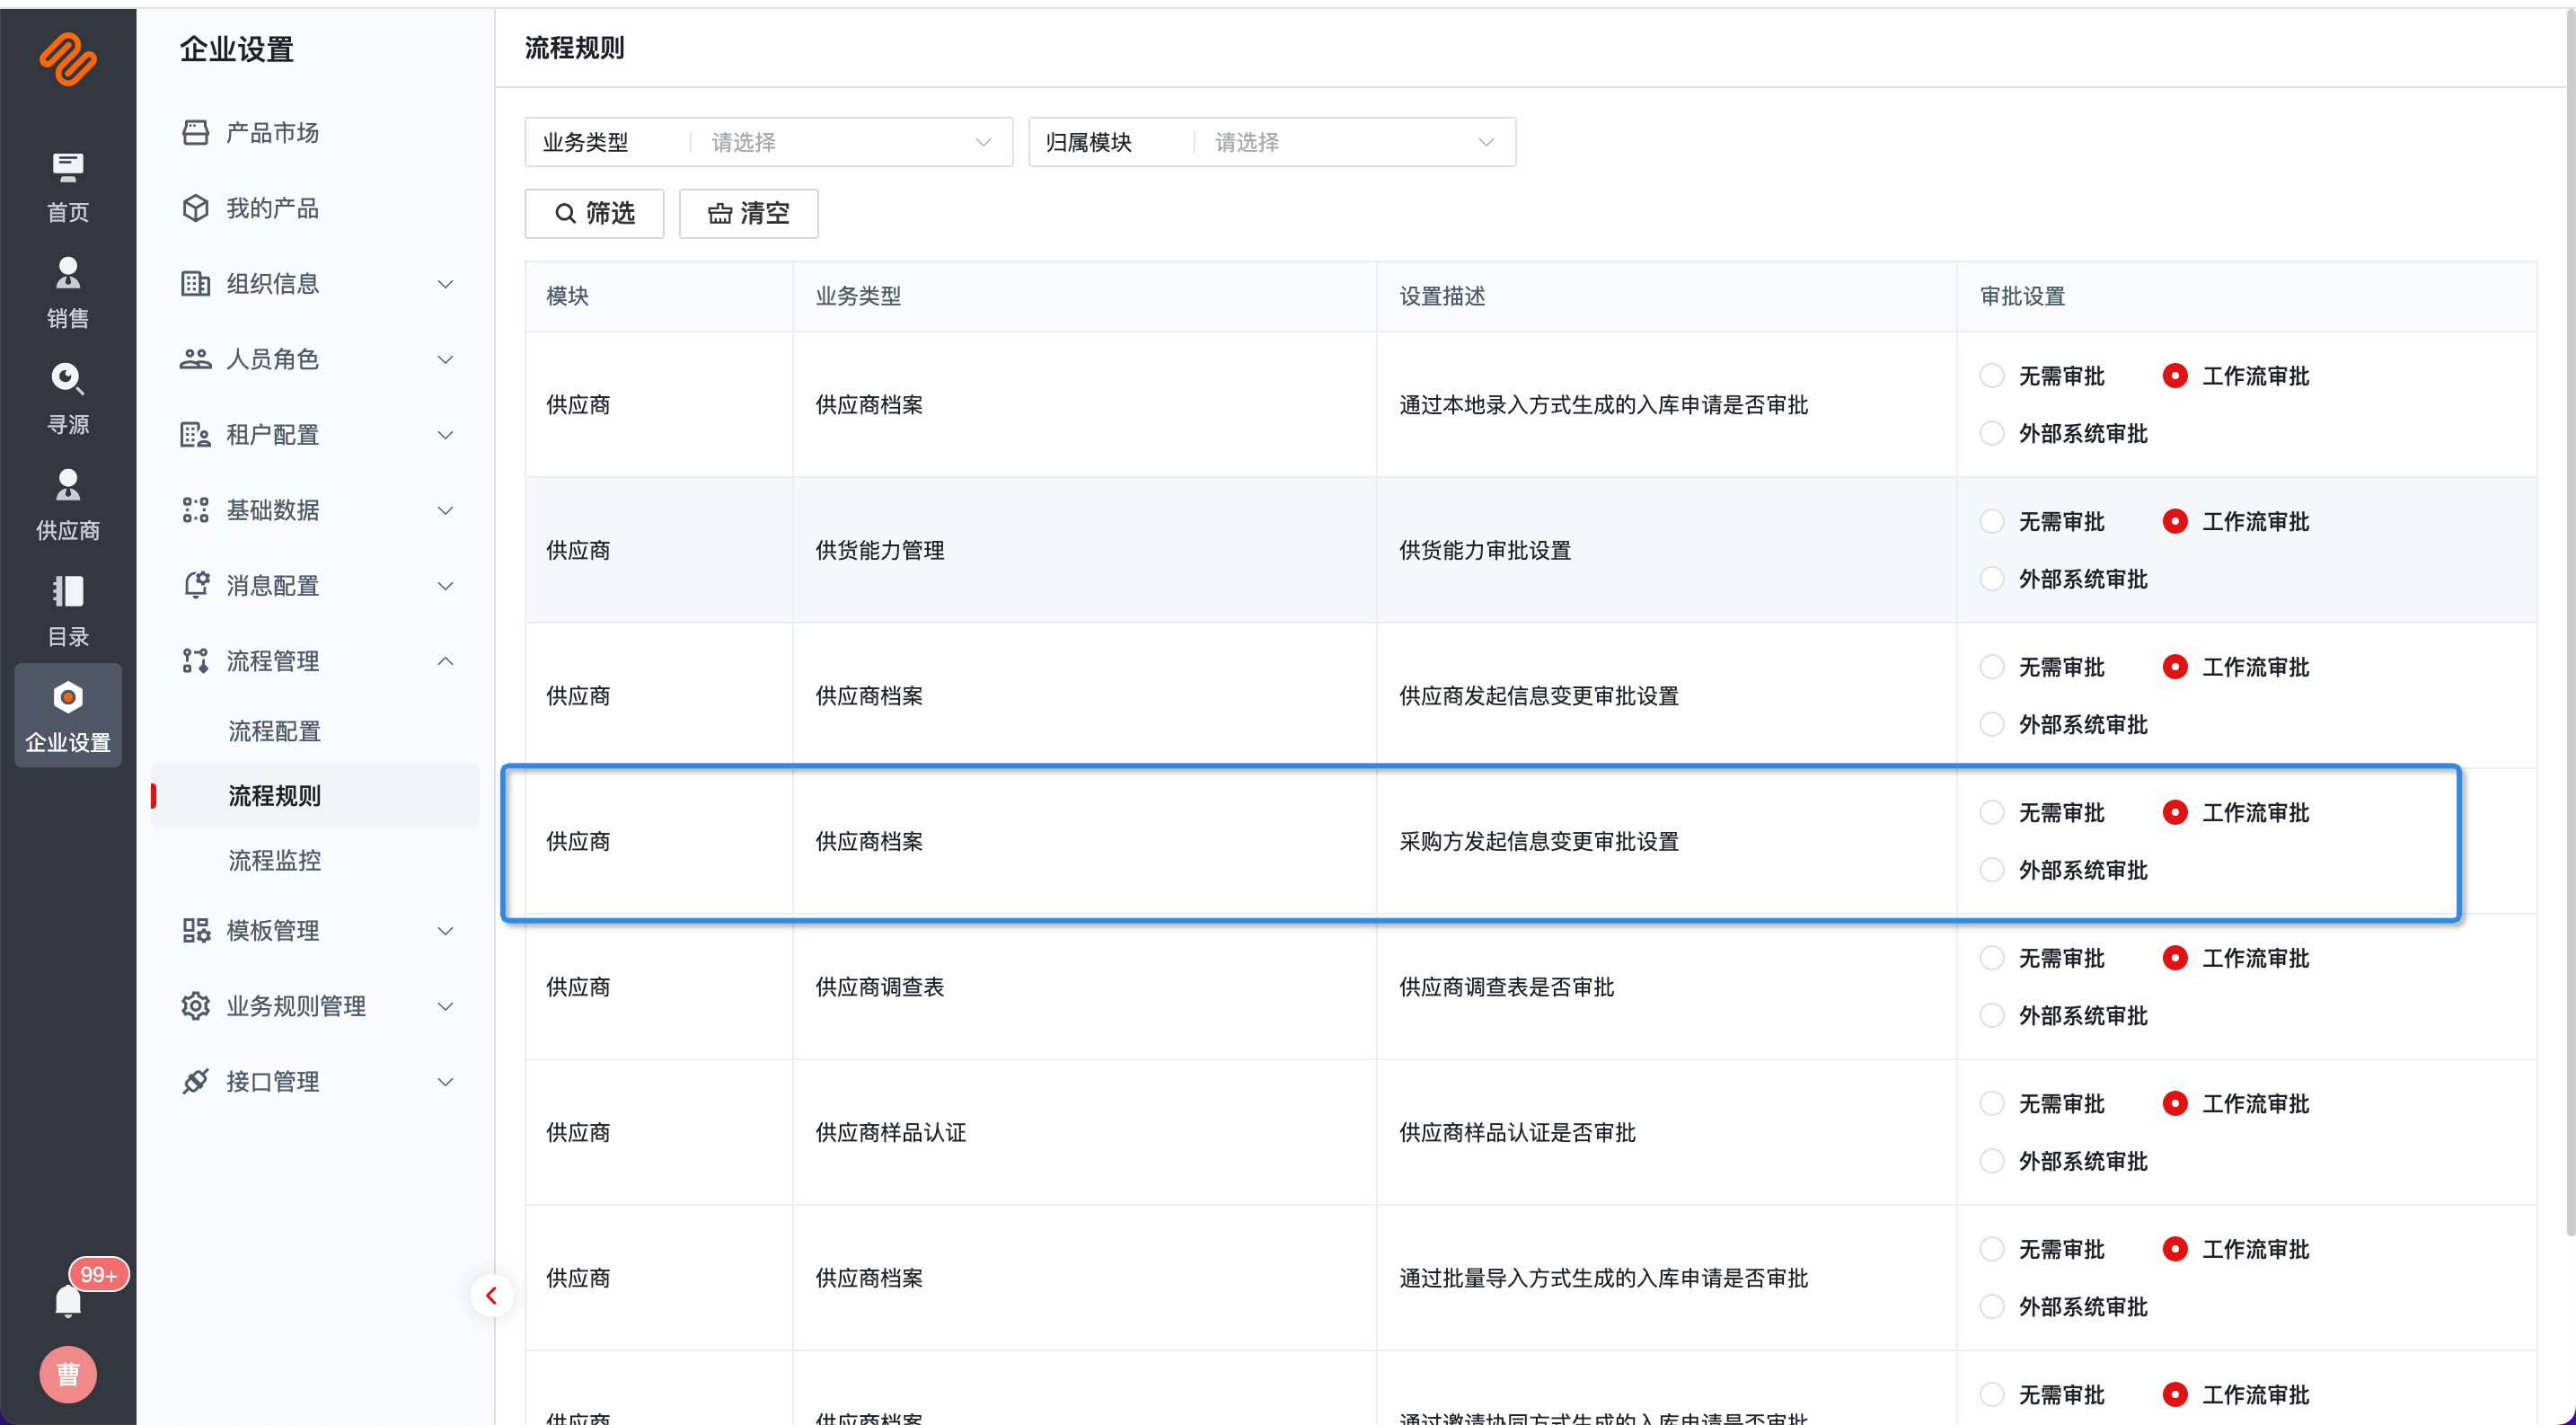
Task: Click the 基础数据 icon
Action: coord(196,510)
